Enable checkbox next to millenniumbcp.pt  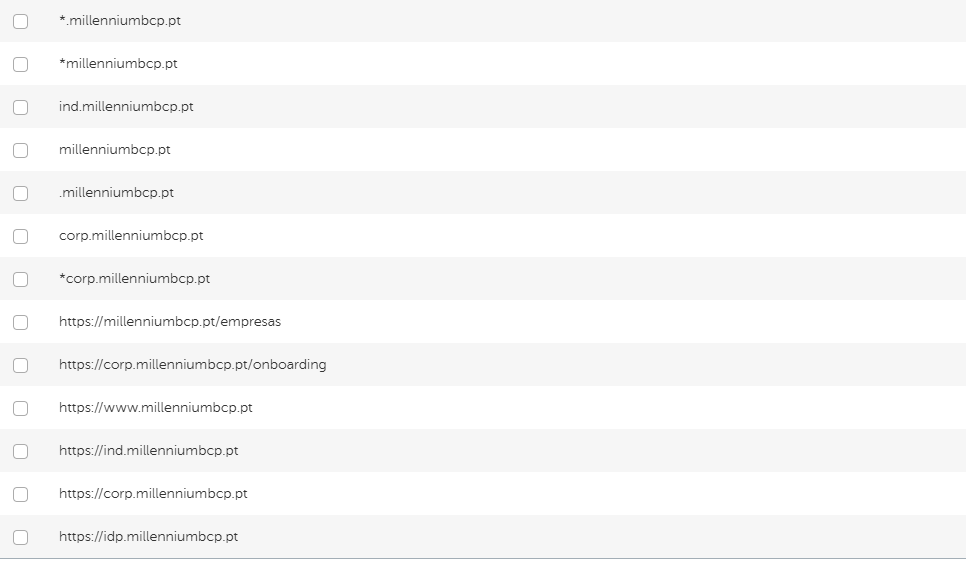(x=20, y=150)
